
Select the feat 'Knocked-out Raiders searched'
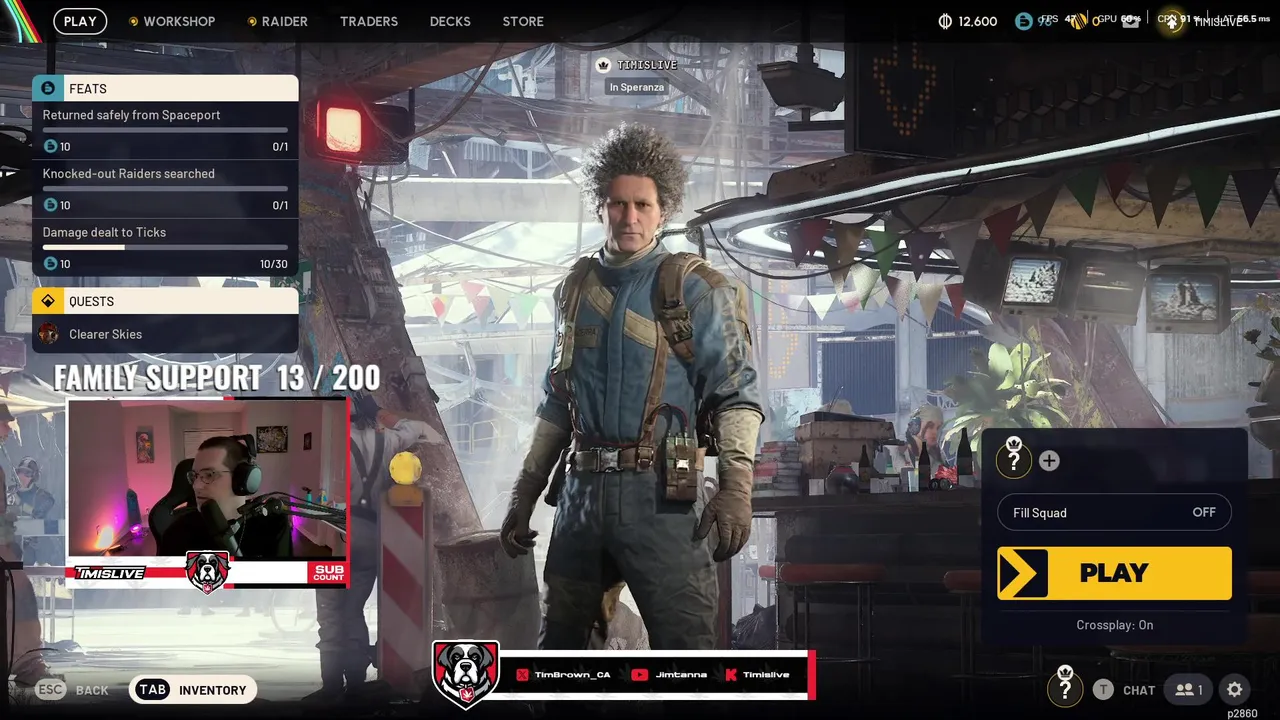click(165, 189)
